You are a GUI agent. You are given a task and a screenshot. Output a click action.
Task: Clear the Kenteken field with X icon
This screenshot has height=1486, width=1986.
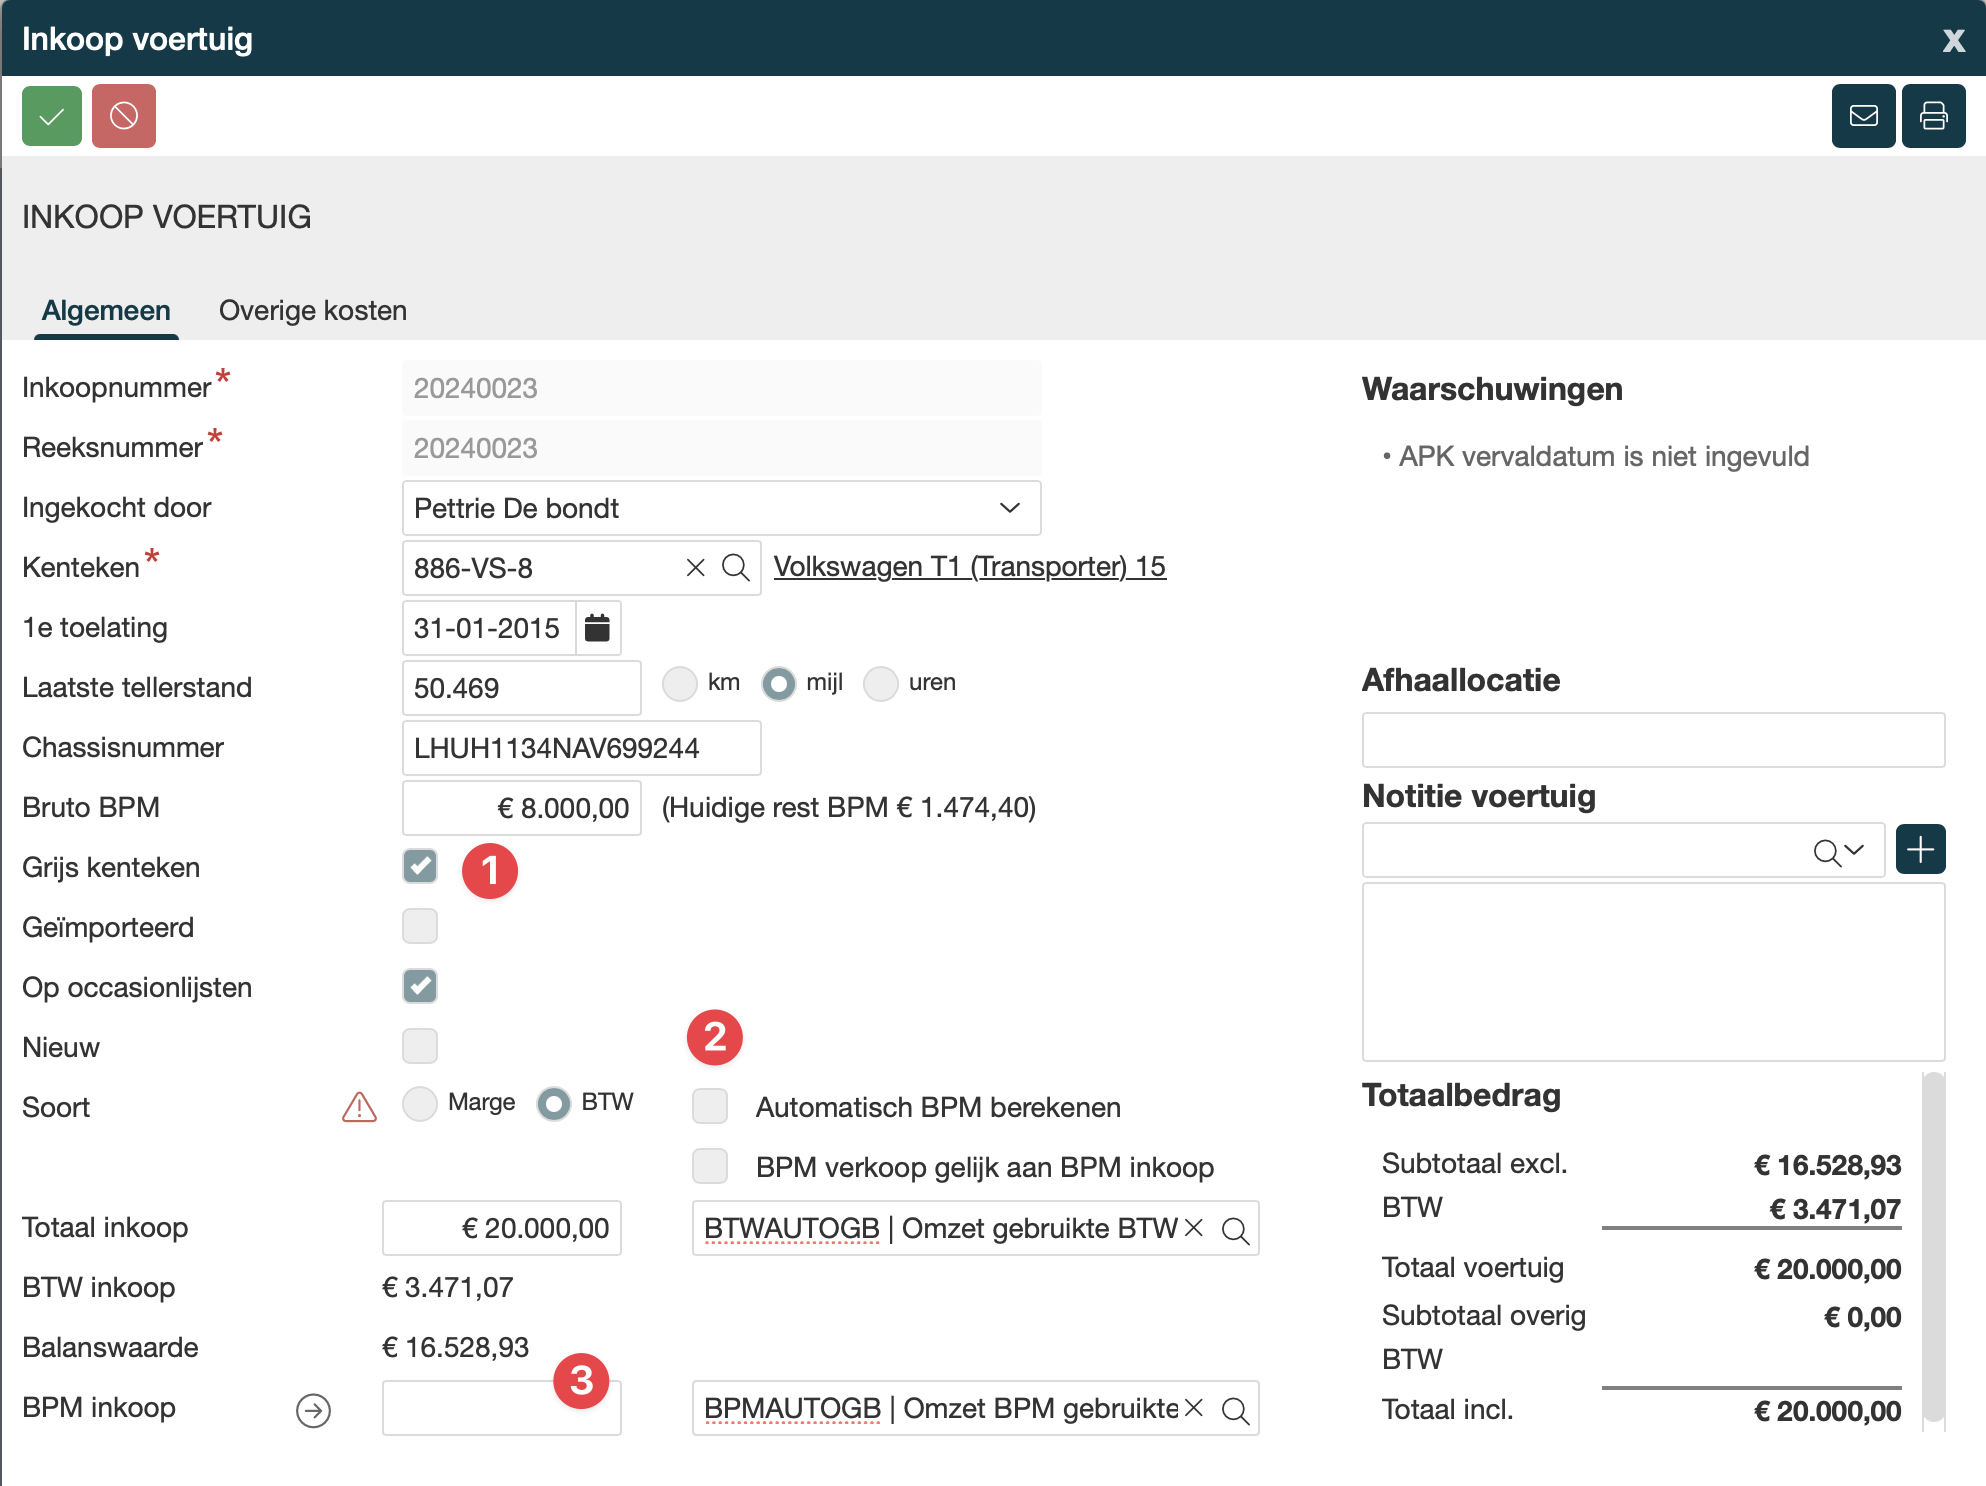click(x=696, y=568)
